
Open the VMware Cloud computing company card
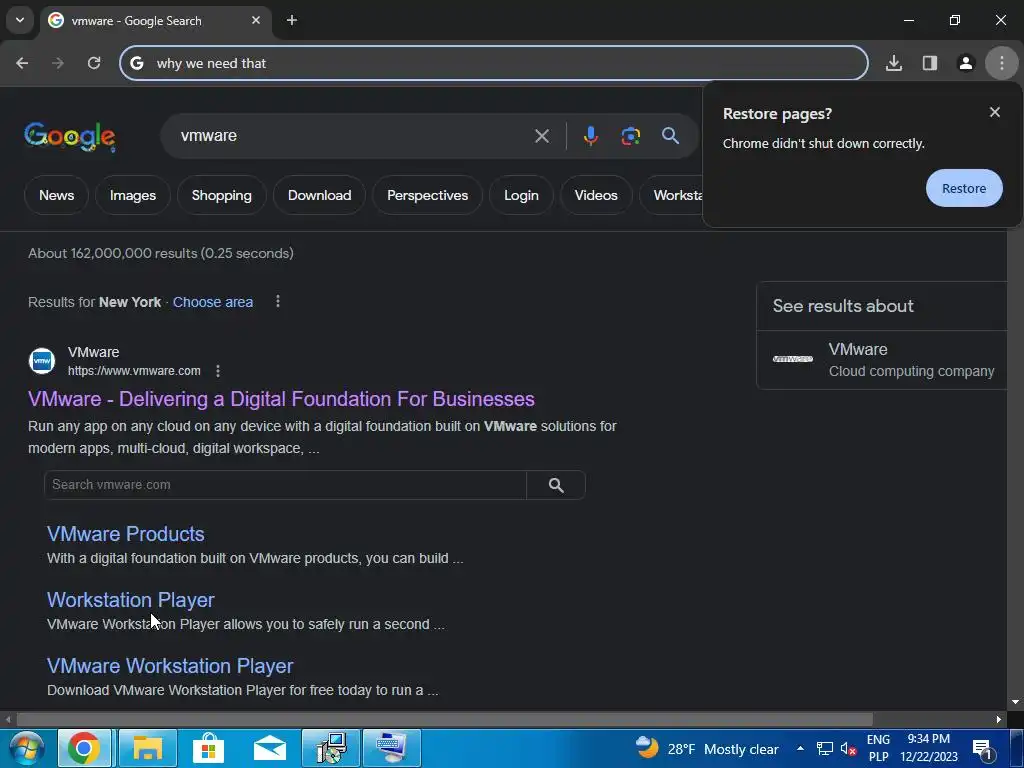[x=882, y=360]
